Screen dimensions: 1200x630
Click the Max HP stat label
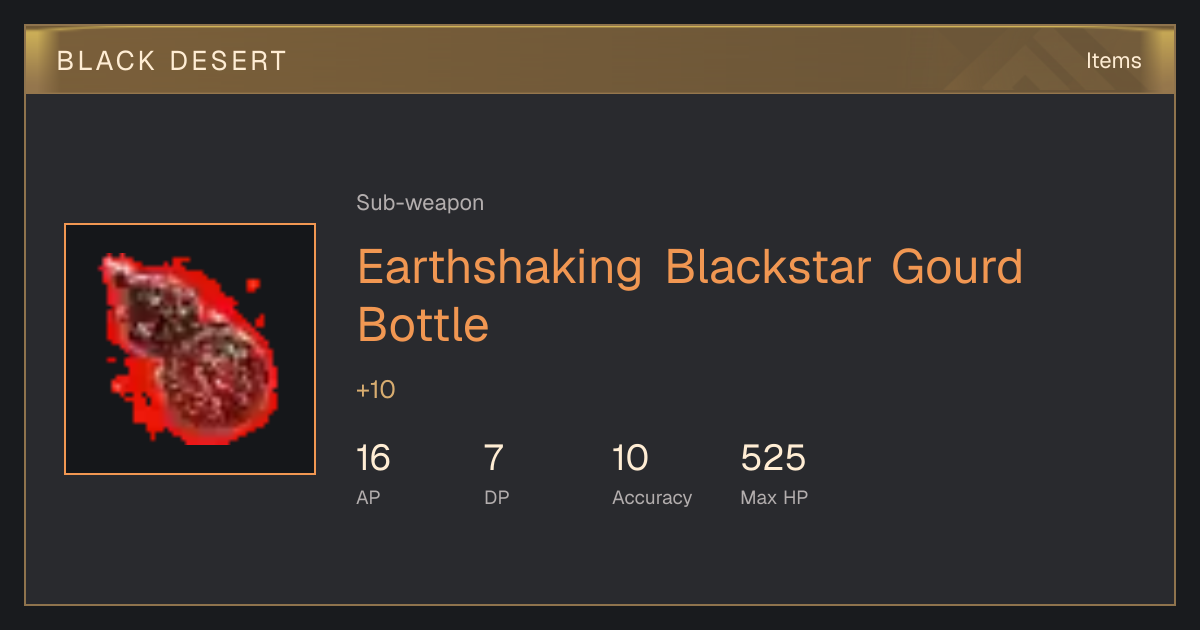pos(774,497)
